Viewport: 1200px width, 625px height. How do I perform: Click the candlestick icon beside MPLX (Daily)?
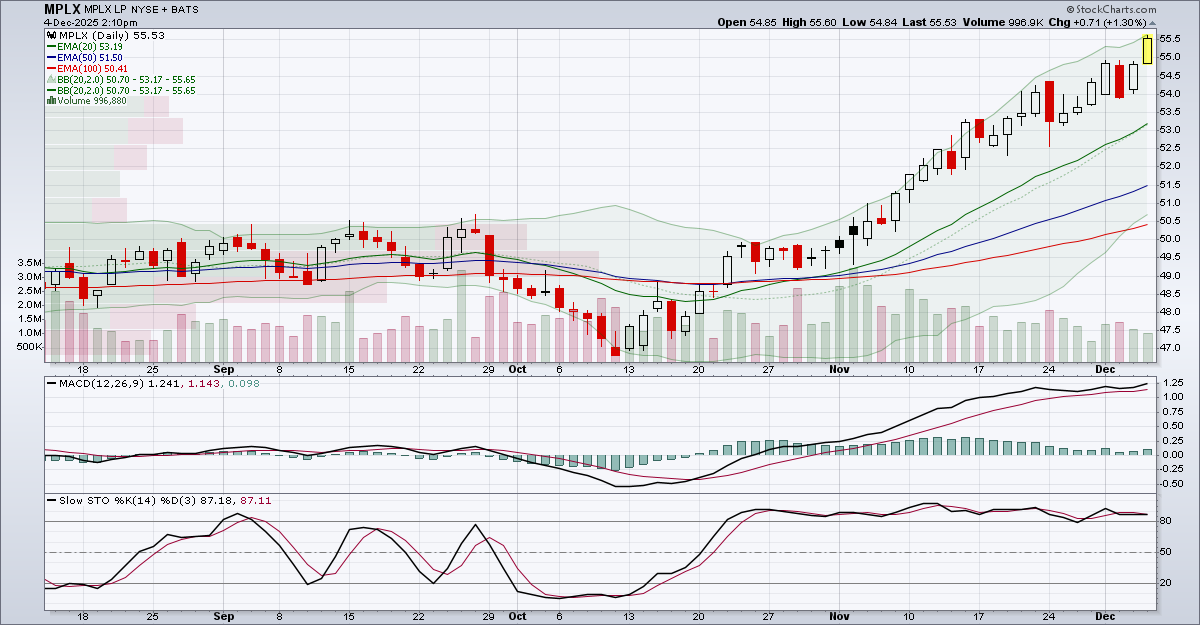(51, 35)
